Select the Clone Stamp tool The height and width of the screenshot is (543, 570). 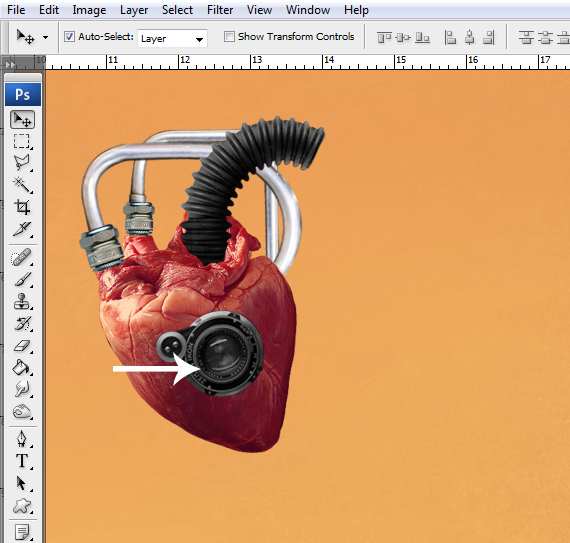click(22, 302)
